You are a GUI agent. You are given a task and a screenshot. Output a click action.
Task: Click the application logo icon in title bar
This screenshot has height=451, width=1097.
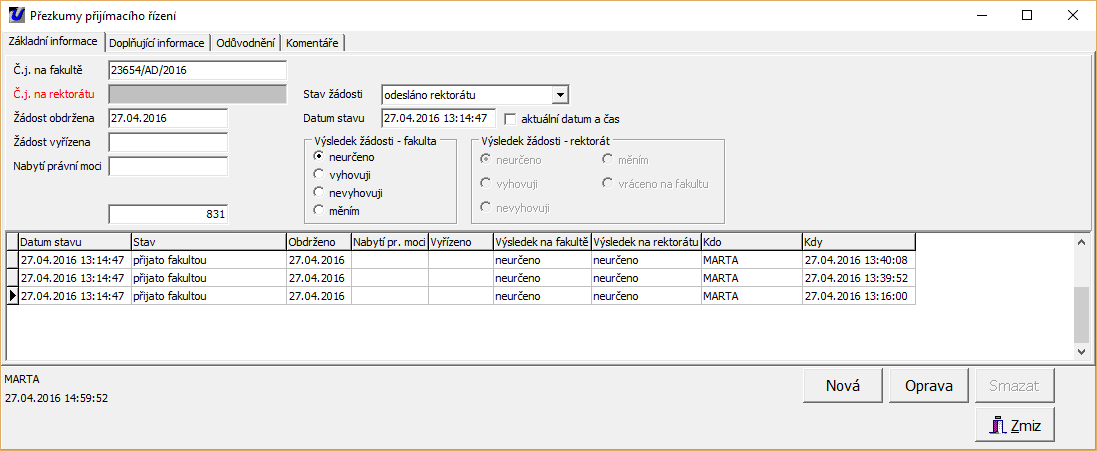click(x=16, y=15)
